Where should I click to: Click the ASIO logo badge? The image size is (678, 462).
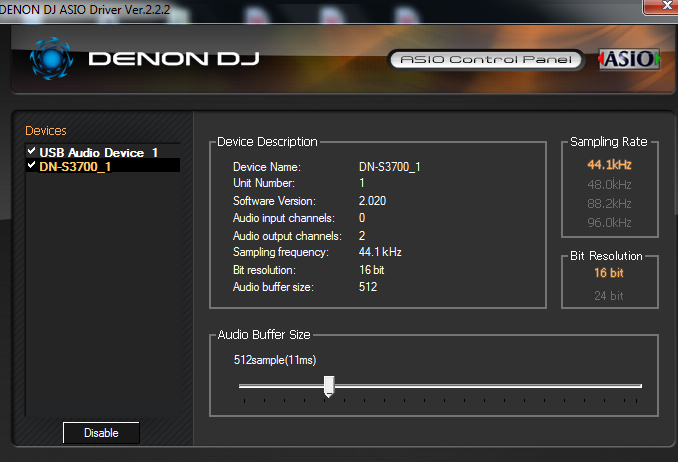point(629,59)
